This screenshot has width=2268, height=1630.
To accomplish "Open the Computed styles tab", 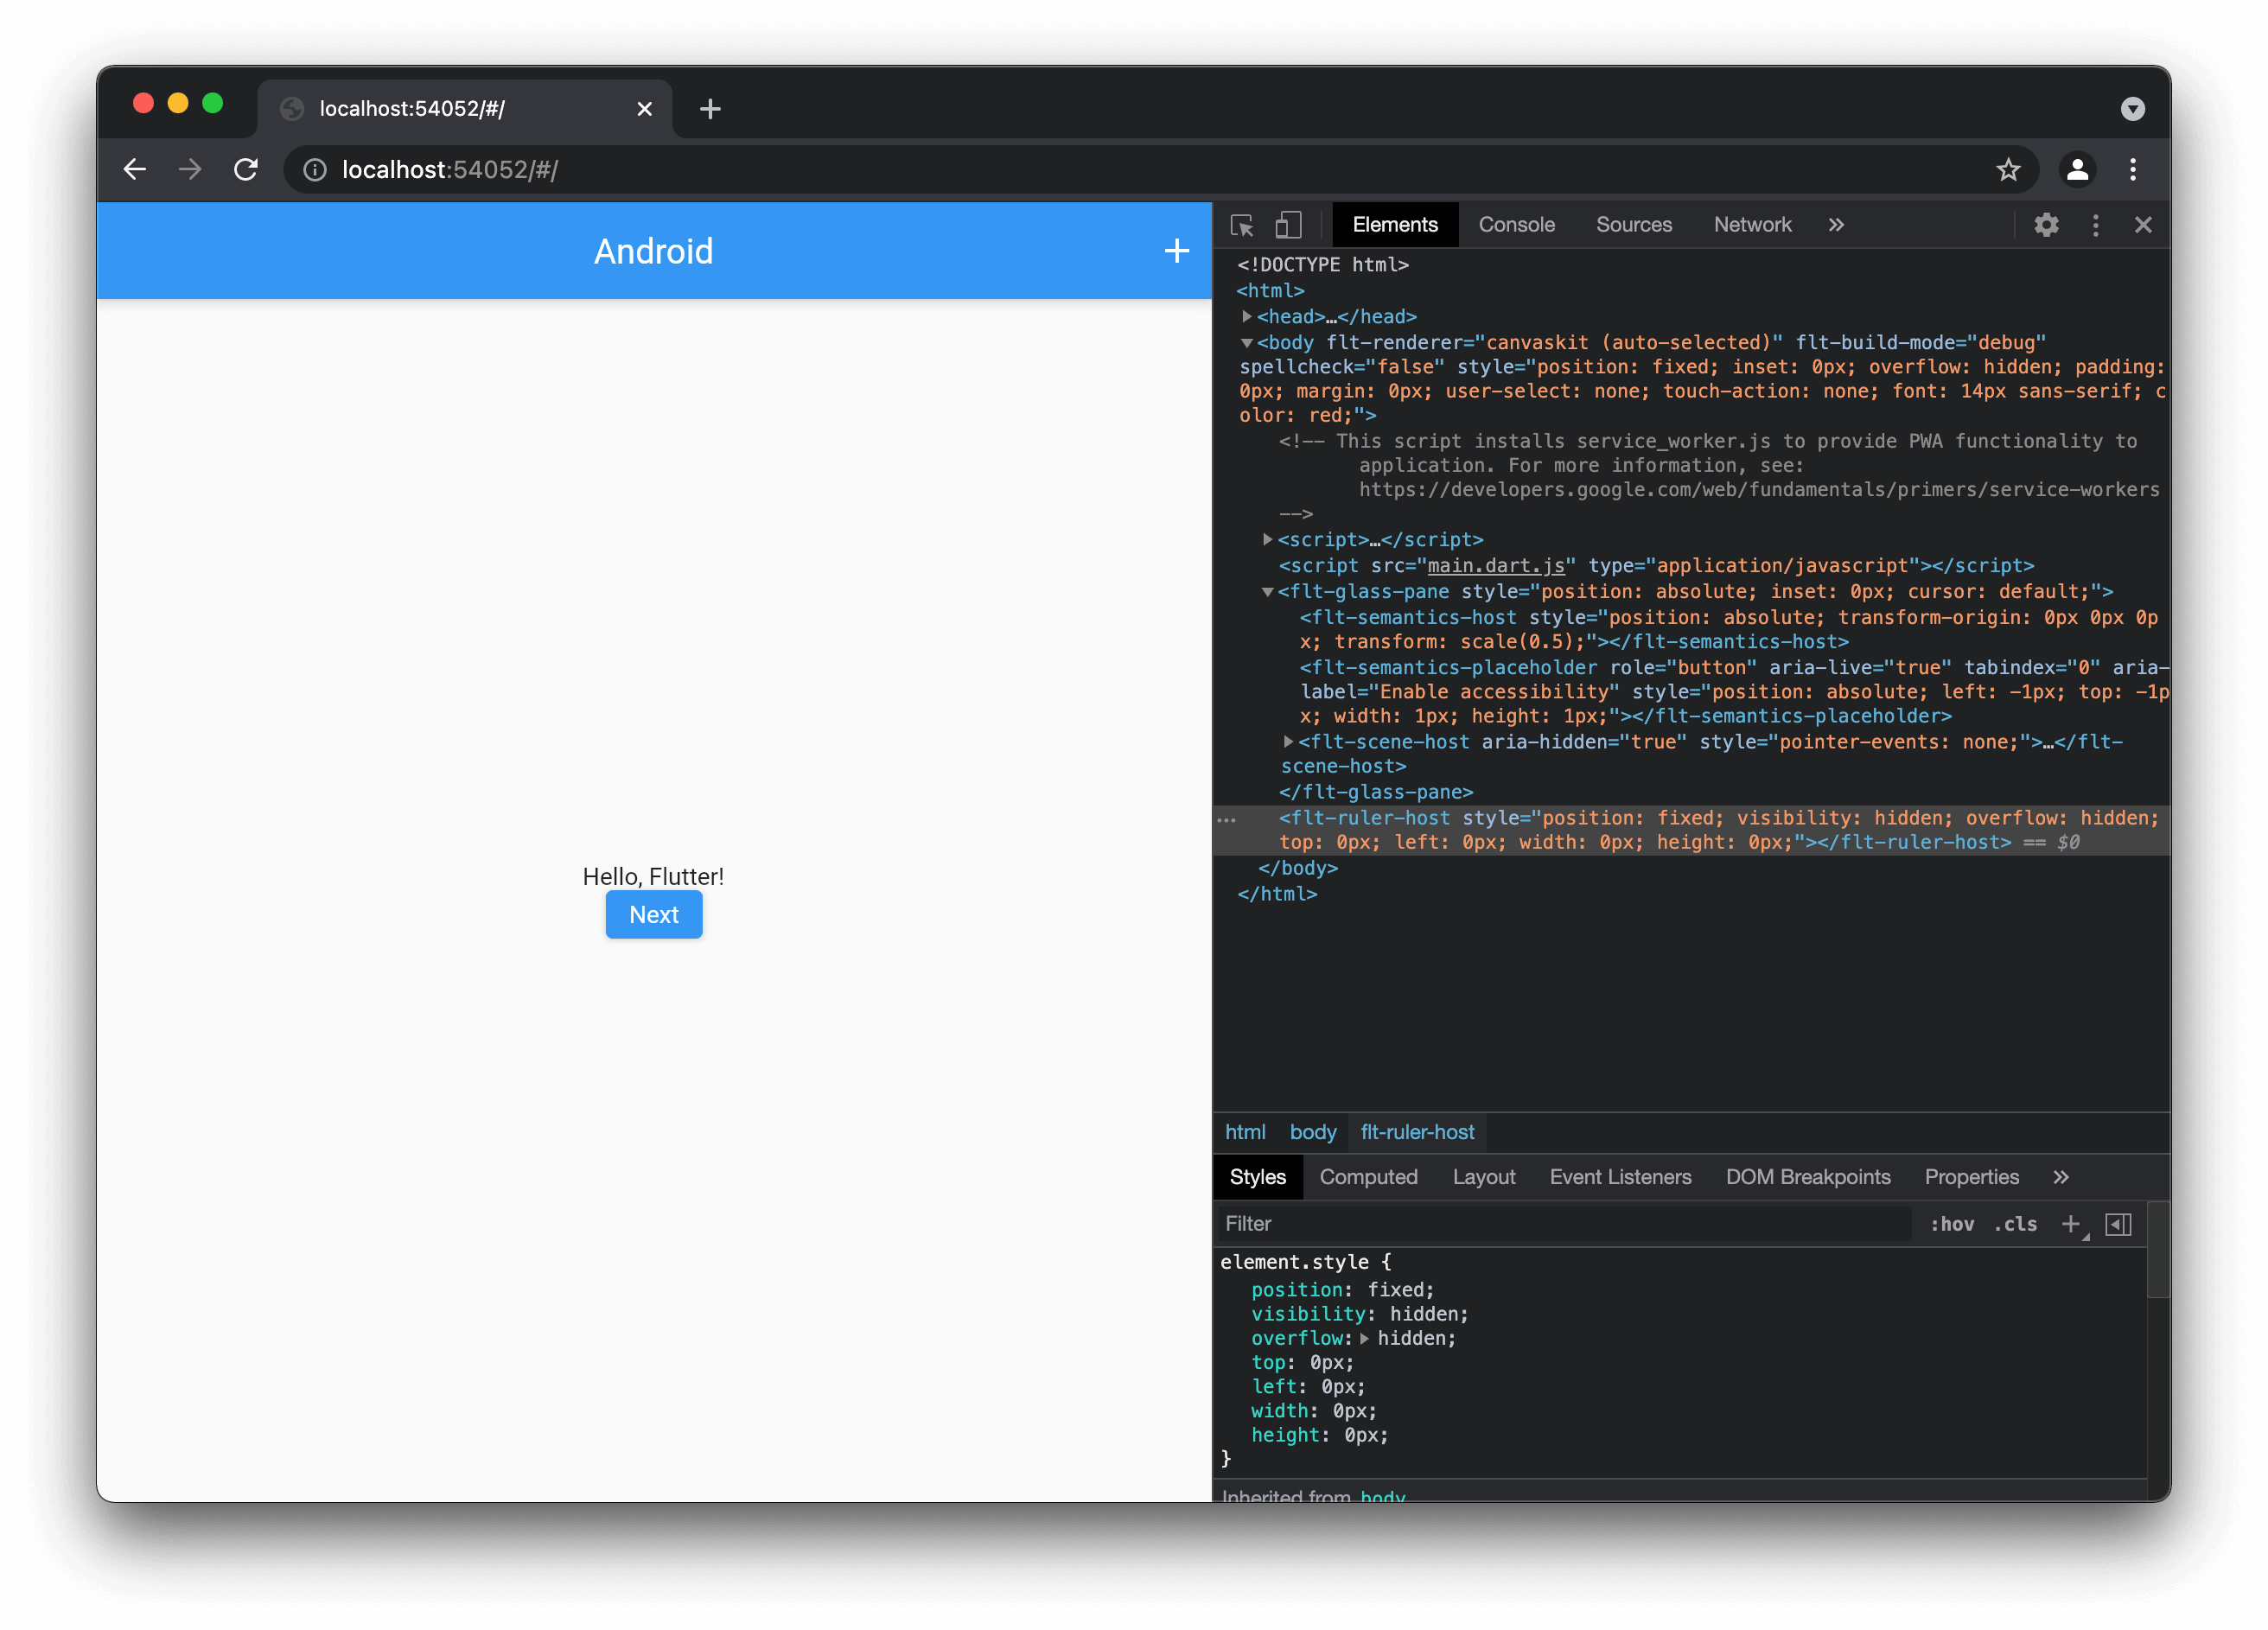I will [1368, 1177].
